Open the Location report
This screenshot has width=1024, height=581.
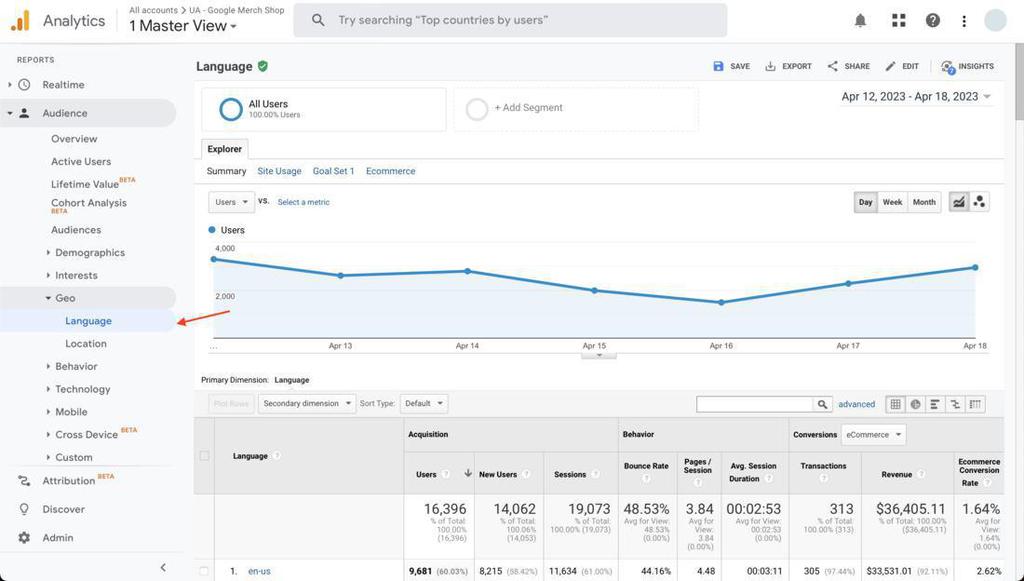coord(86,343)
